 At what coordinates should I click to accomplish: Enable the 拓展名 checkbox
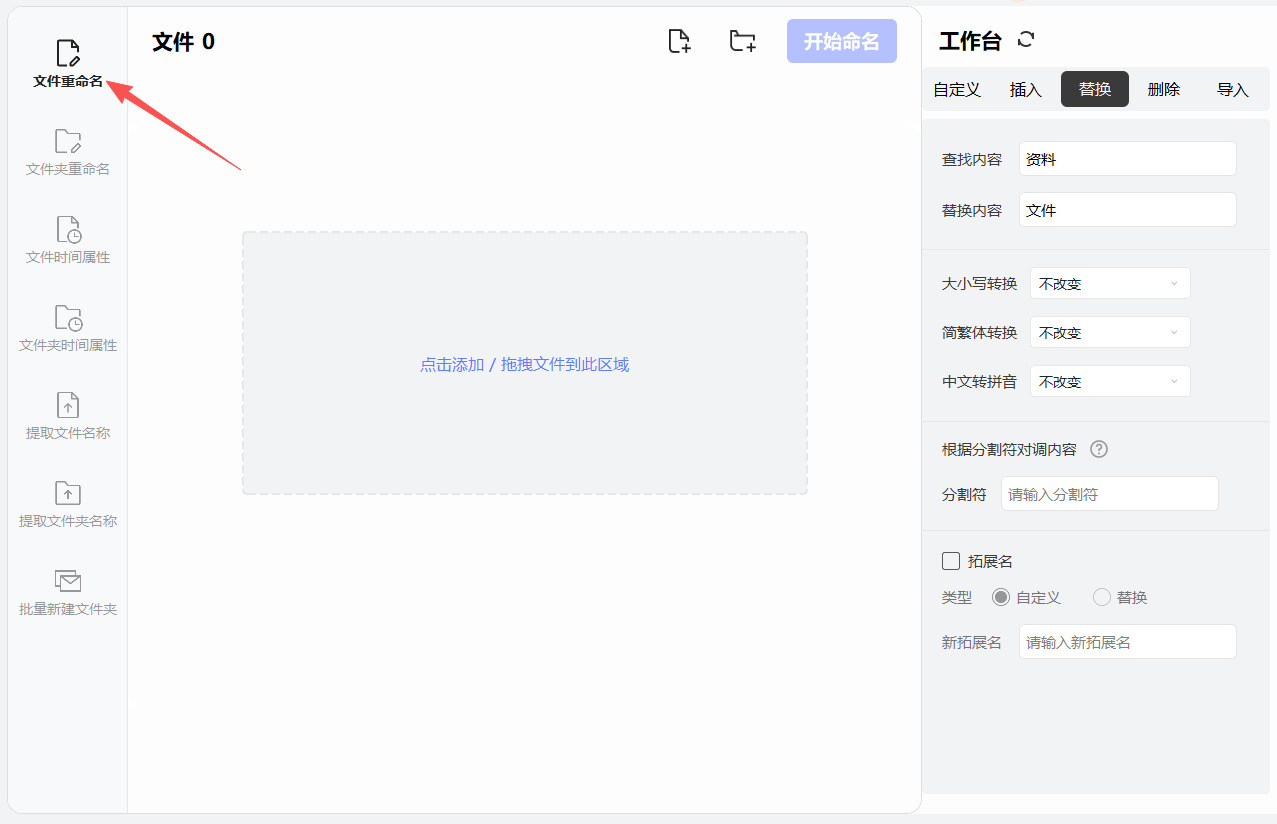(951, 561)
